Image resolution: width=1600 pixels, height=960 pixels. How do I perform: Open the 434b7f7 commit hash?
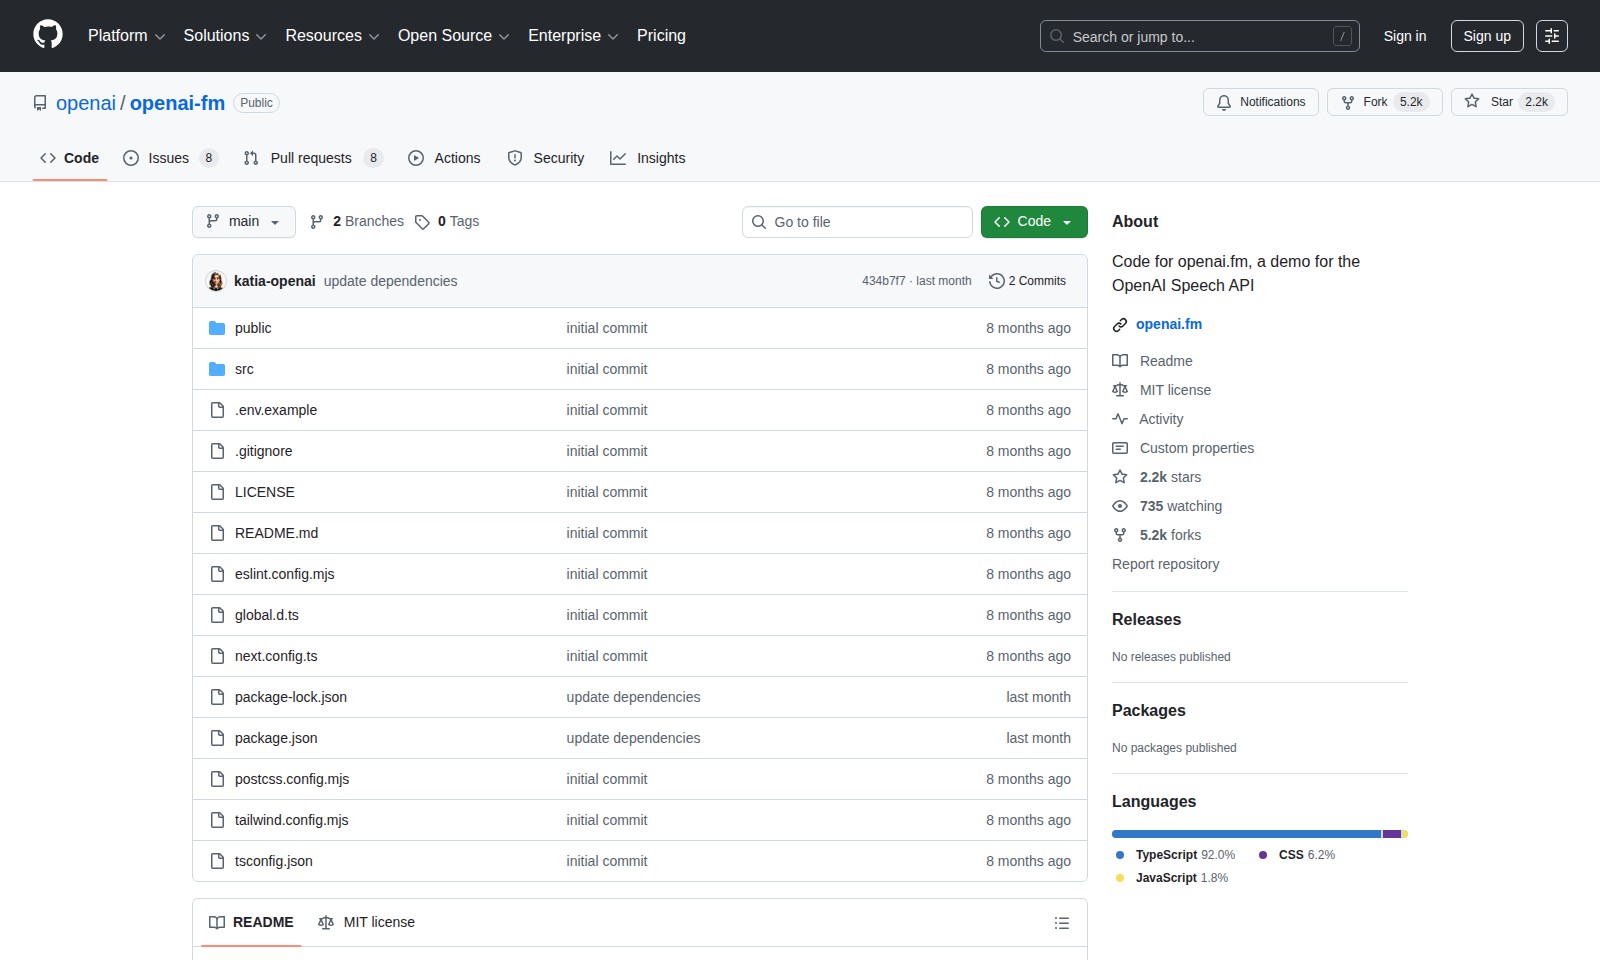tap(883, 281)
